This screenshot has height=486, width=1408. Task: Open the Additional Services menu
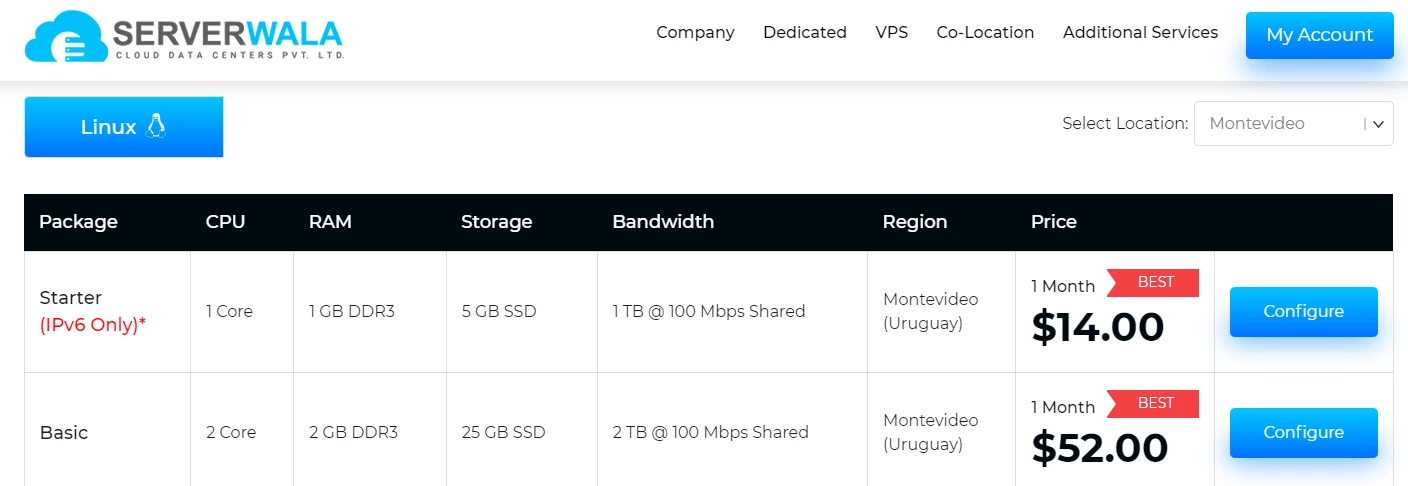pyautogui.click(x=1140, y=32)
